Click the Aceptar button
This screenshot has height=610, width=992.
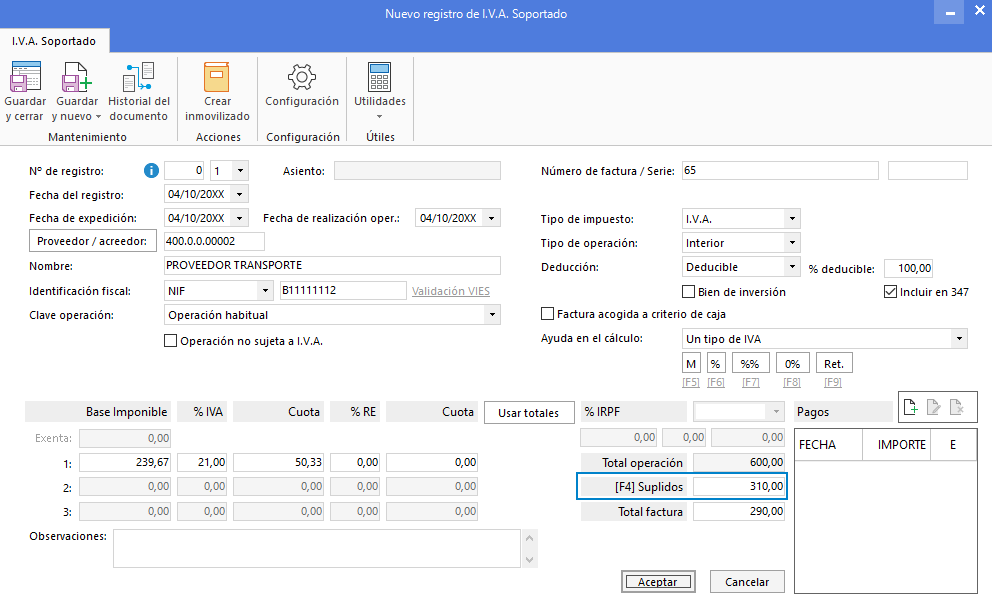point(658,582)
